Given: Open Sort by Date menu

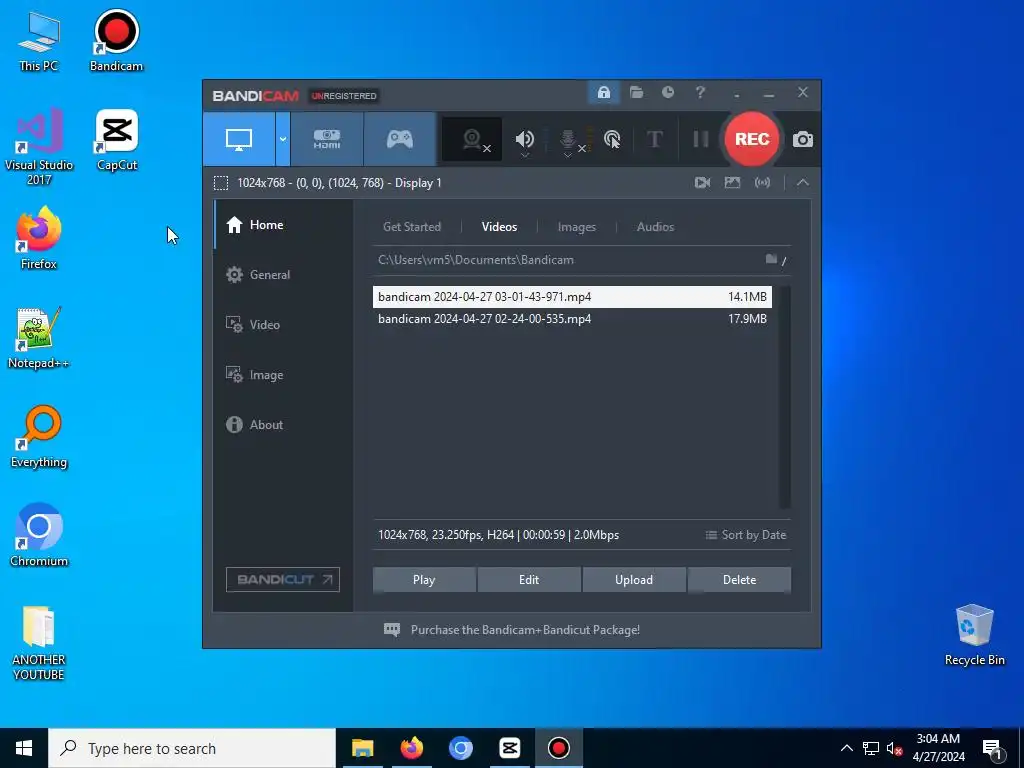Looking at the screenshot, I should pyautogui.click(x=746, y=535).
